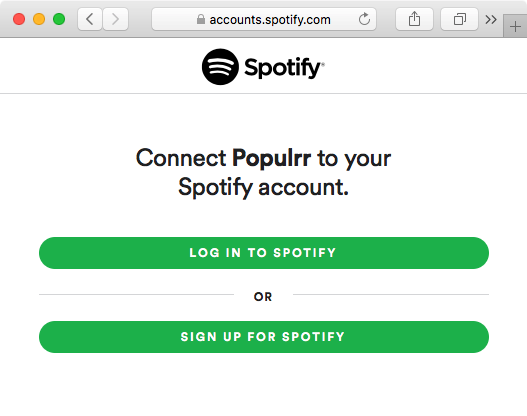Click the SIGN UP FOR SPOTIFY button
Image resolution: width=527 pixels, height=416 pixels.
coord(264,337)
